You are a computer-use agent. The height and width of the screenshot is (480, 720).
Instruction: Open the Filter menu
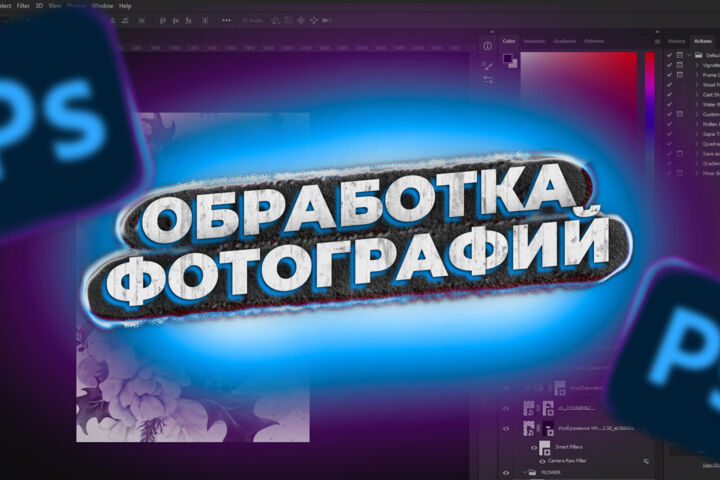click(x=23, y=6)
